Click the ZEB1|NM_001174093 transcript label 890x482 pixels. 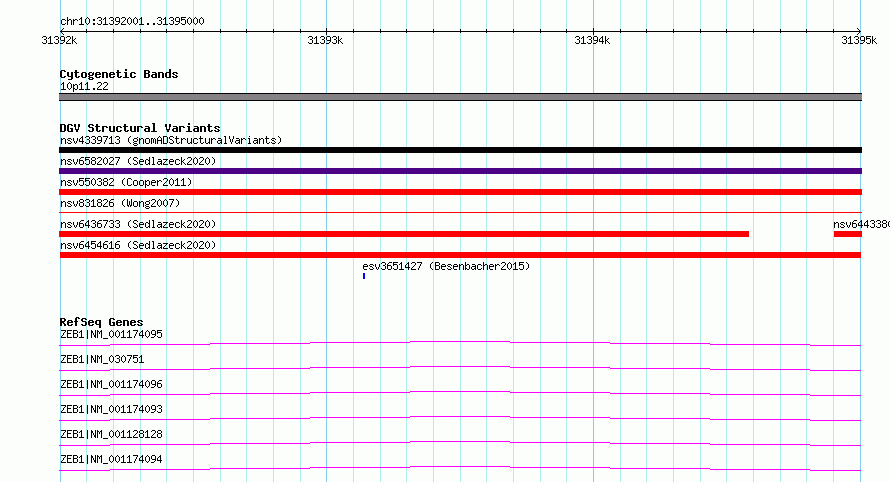[x=111, y=409]
